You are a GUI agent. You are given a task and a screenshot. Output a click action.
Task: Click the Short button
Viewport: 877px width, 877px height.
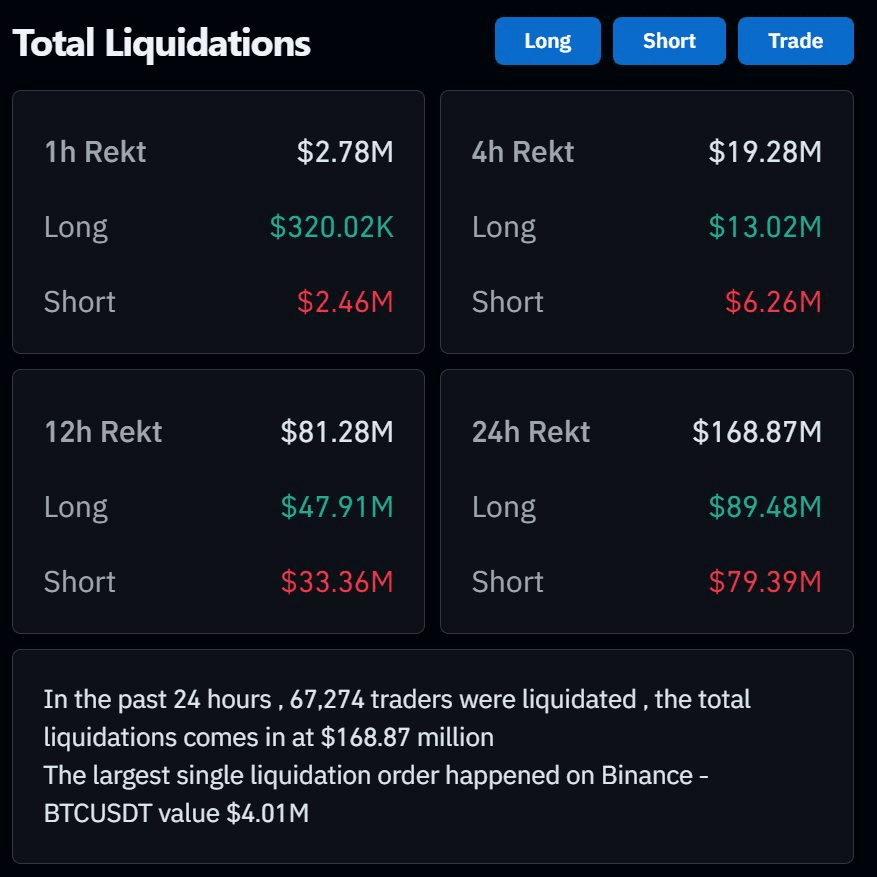[669, 41]
